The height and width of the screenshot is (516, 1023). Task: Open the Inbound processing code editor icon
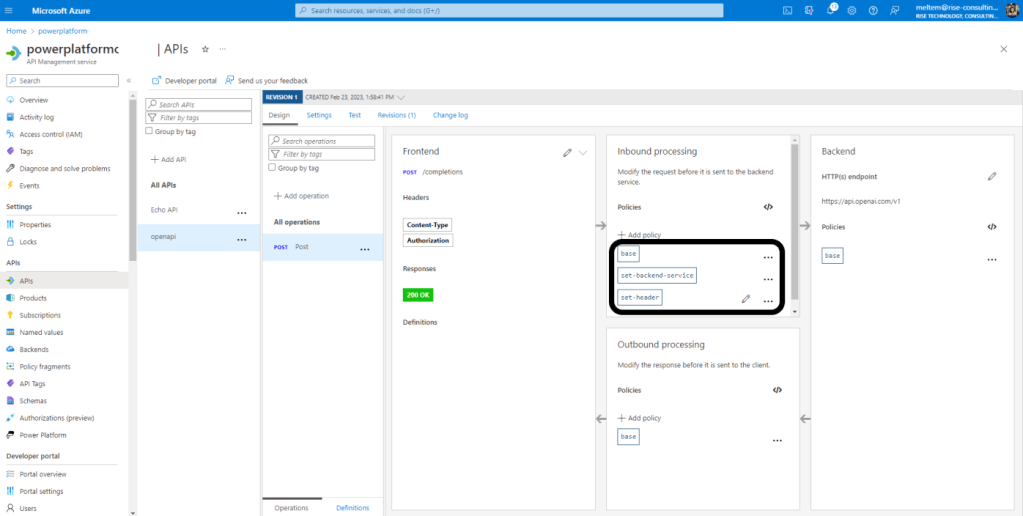pos(768,207)
